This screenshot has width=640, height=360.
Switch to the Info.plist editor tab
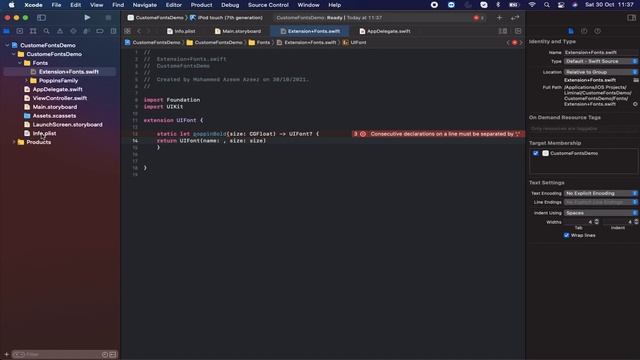(181, 31)
